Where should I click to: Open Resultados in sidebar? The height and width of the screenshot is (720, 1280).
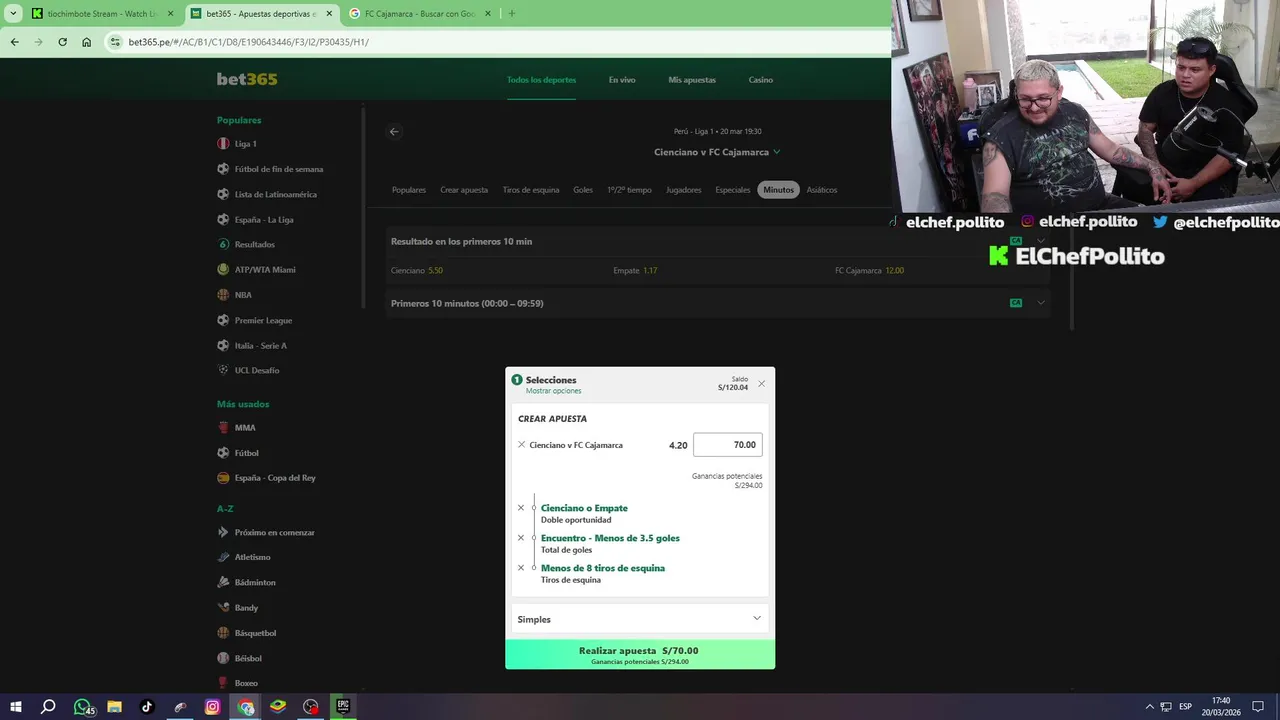coord(255,245)
